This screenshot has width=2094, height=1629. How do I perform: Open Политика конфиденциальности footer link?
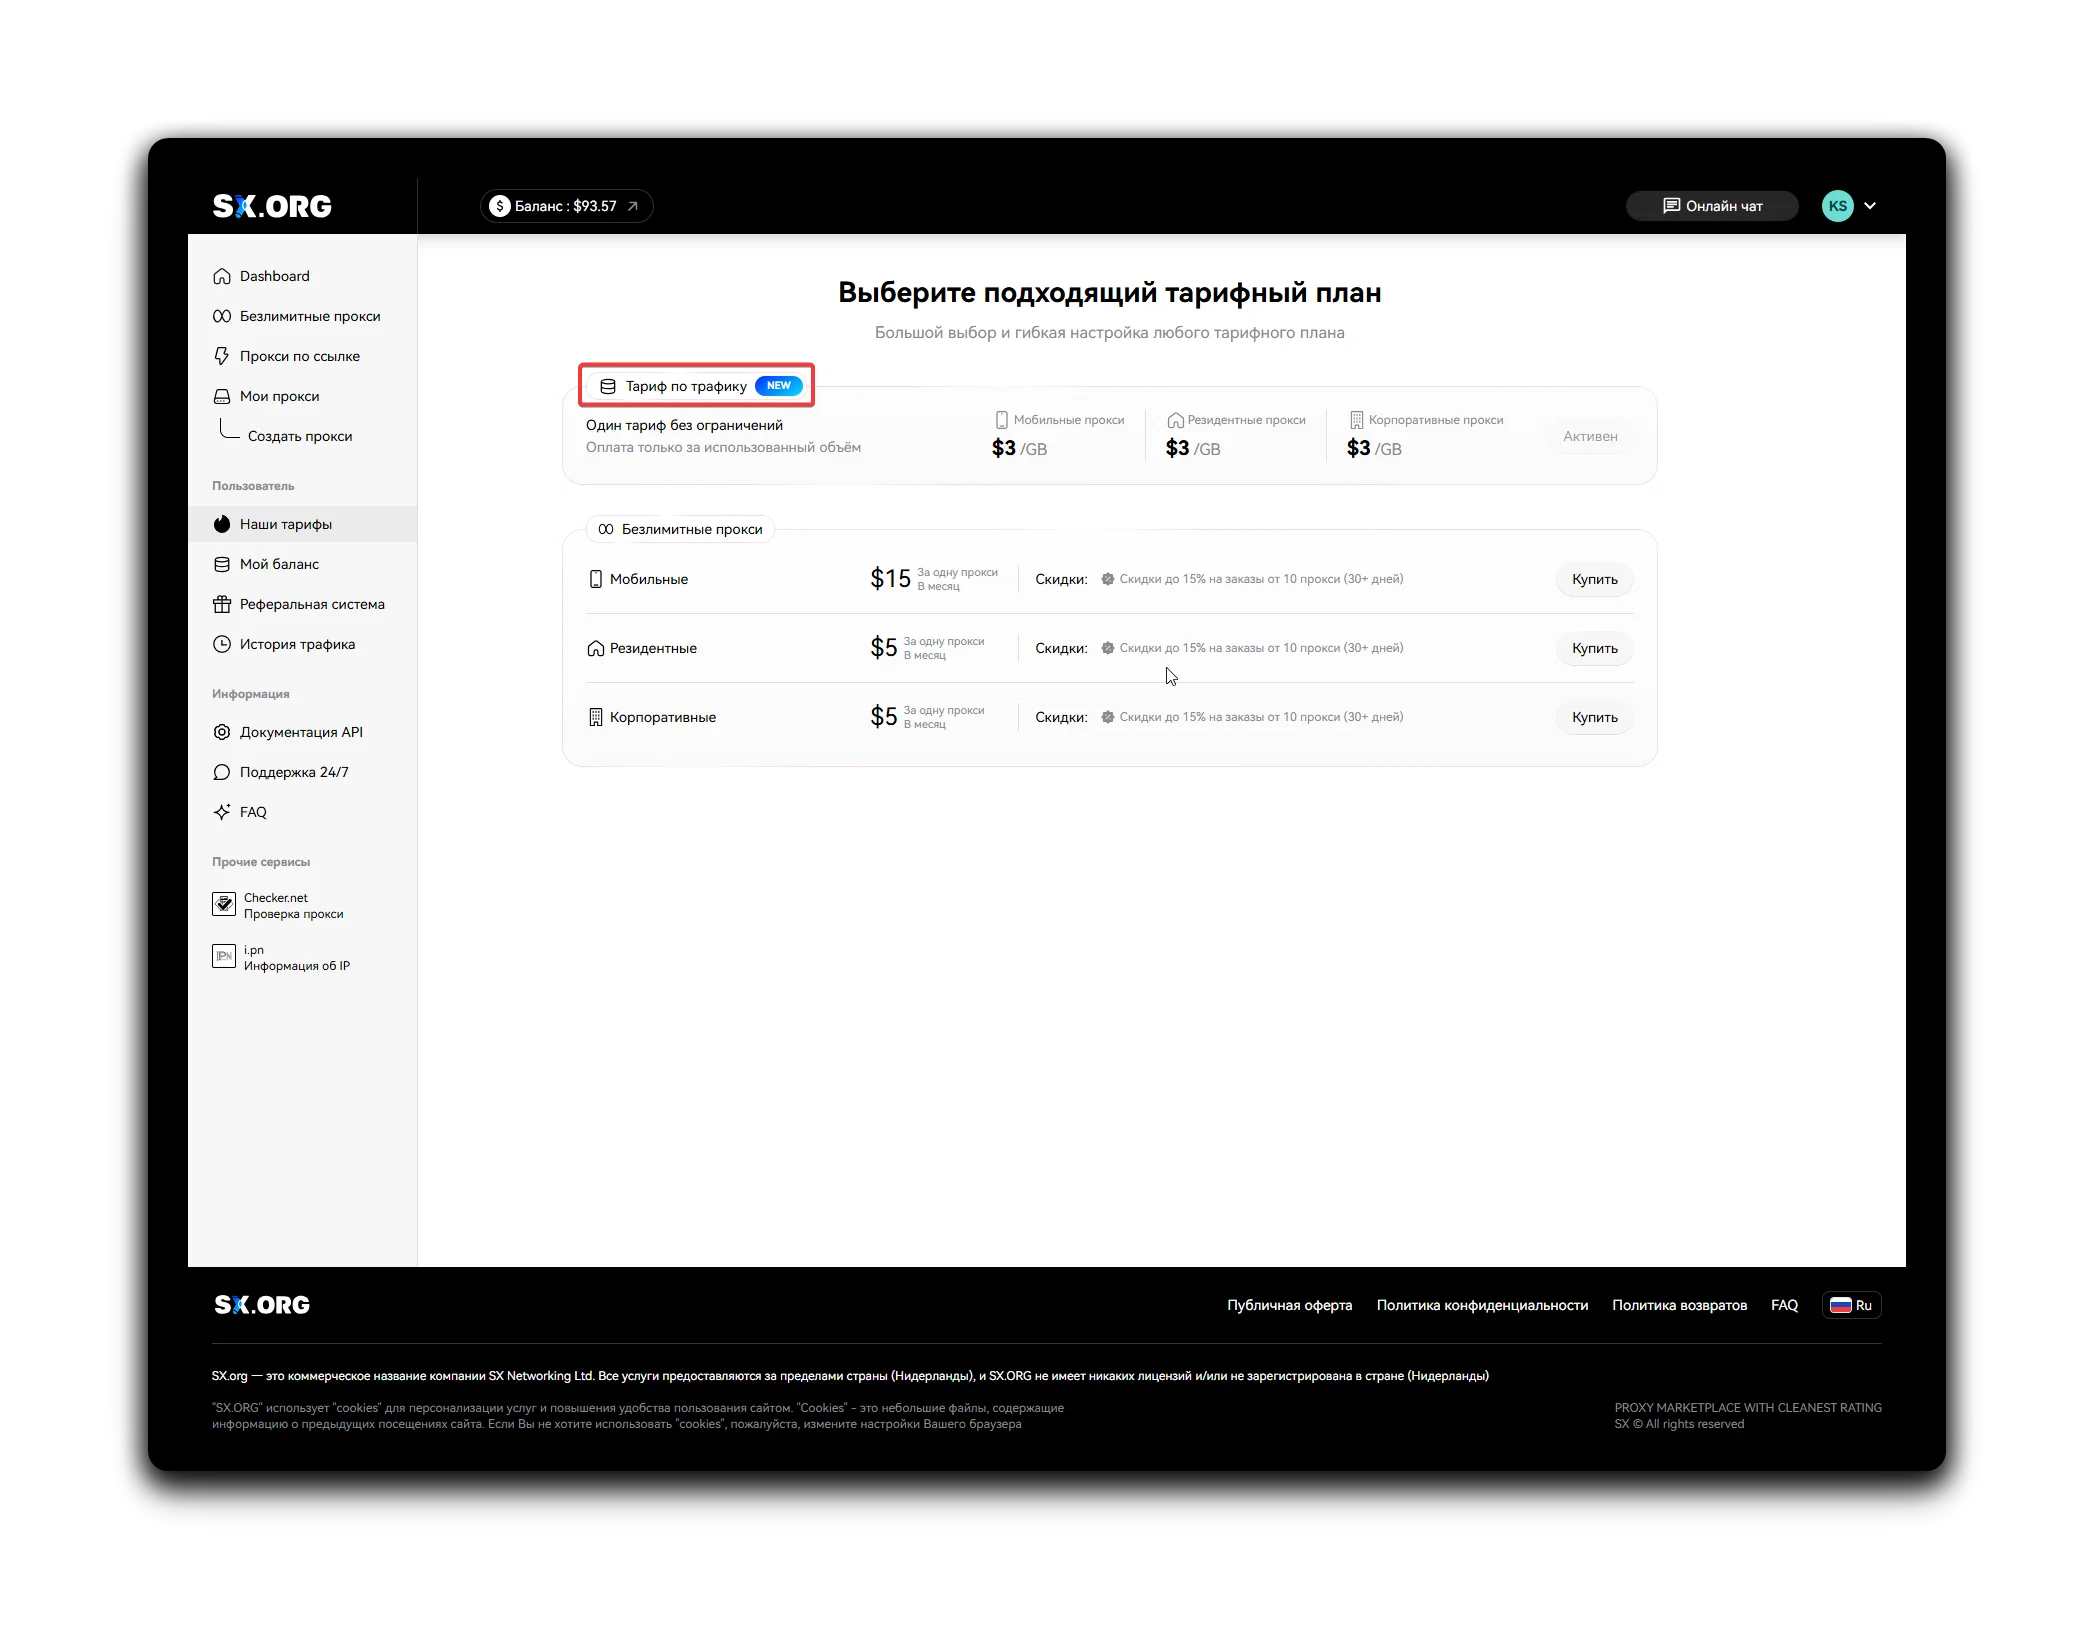[x=1482, y=1305]
